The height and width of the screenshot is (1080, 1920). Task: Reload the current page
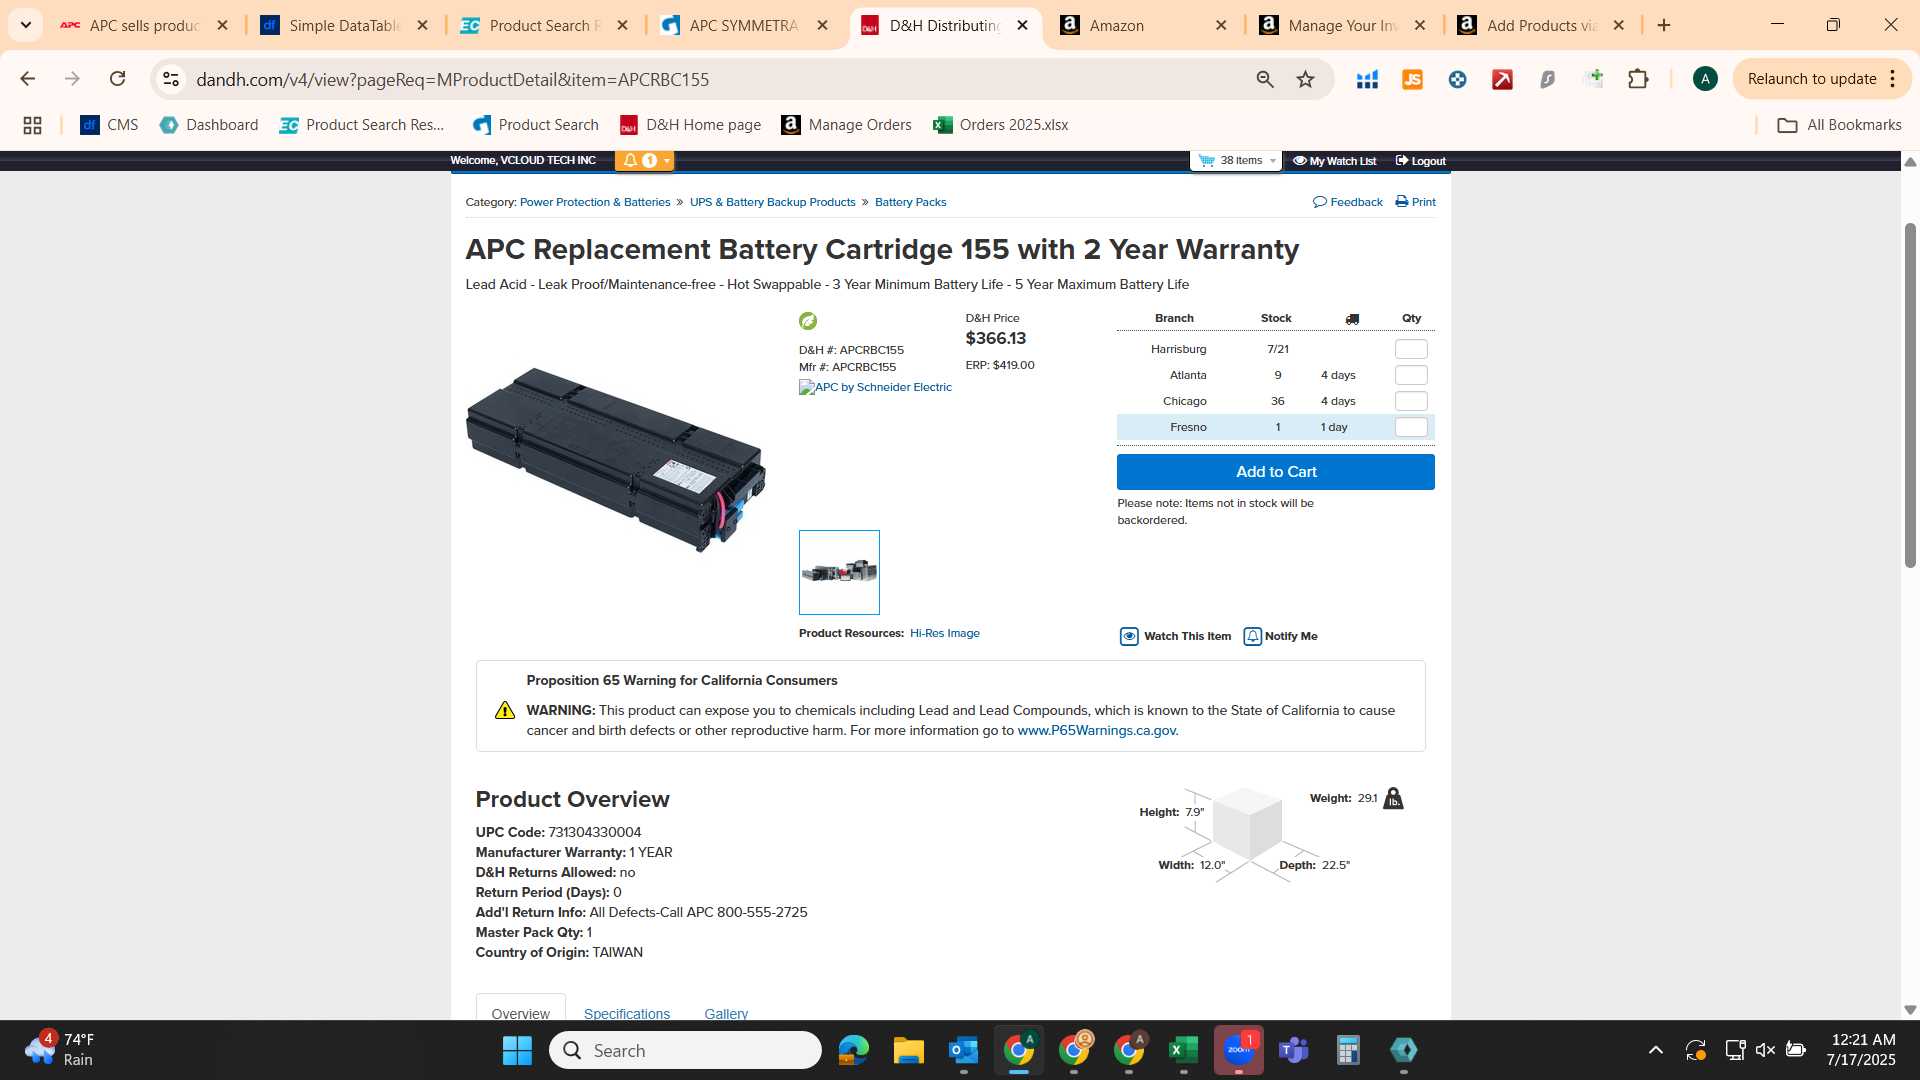click(x=117, y=79)
